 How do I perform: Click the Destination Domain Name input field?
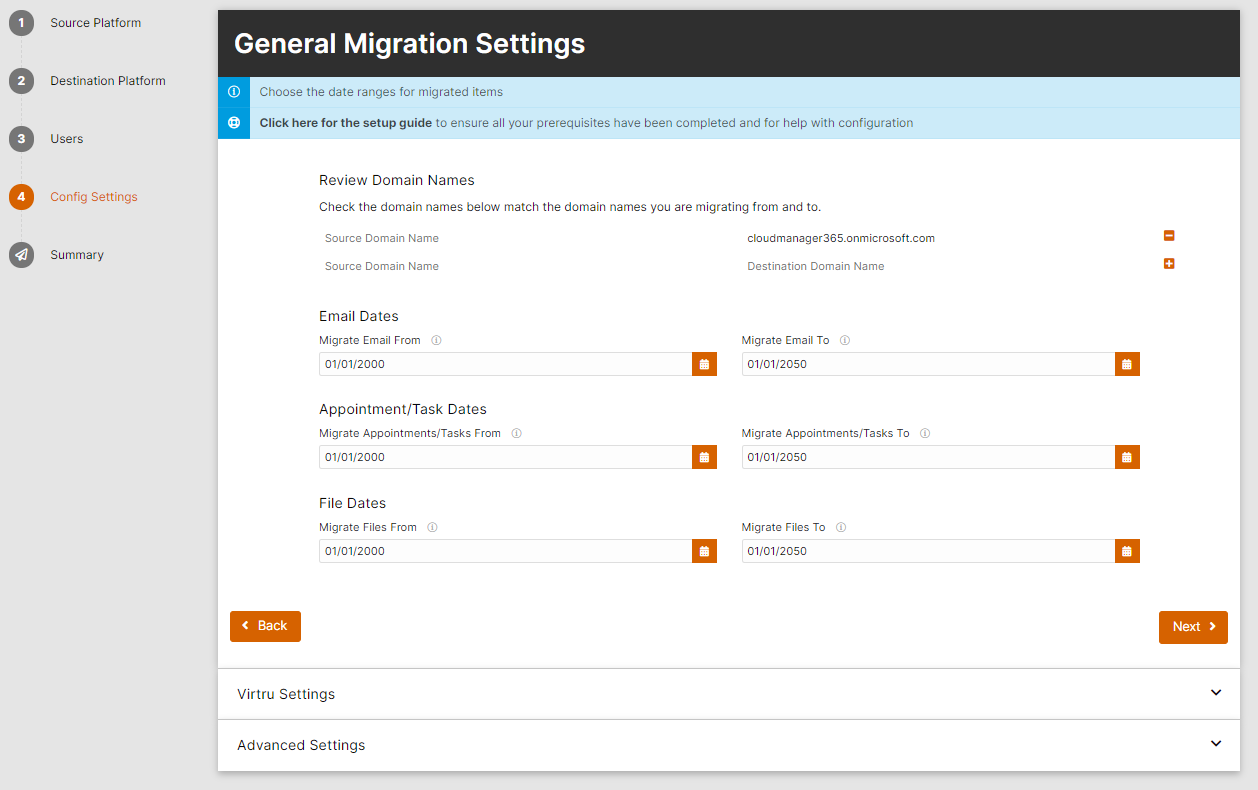(x=900, y=266)
